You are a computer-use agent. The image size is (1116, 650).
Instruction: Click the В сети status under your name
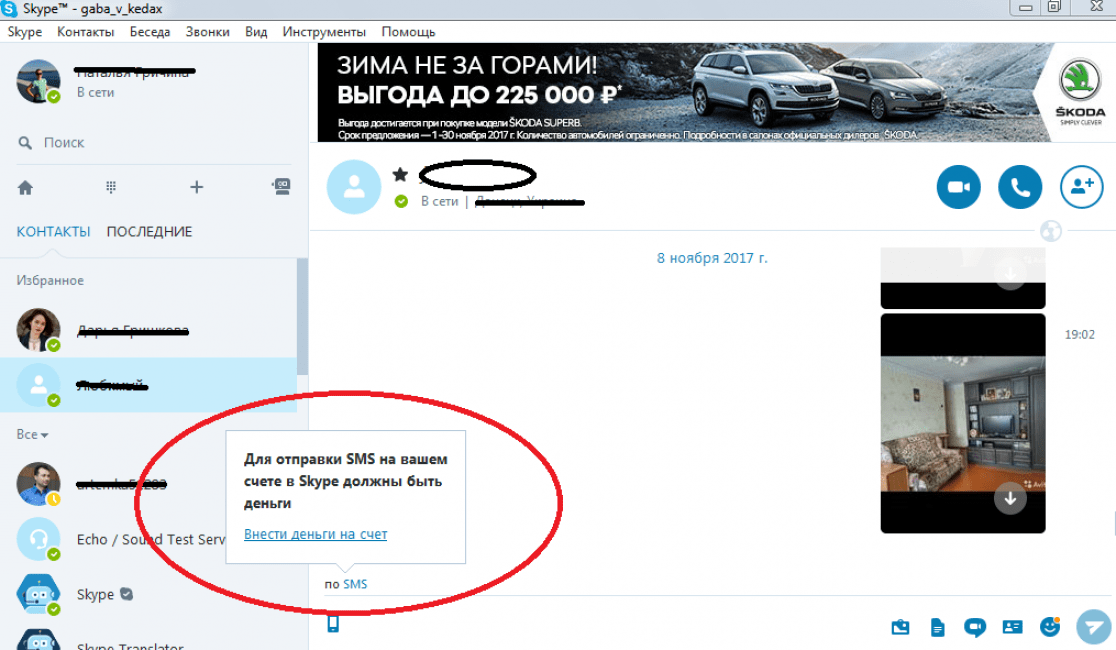point(95,93)
